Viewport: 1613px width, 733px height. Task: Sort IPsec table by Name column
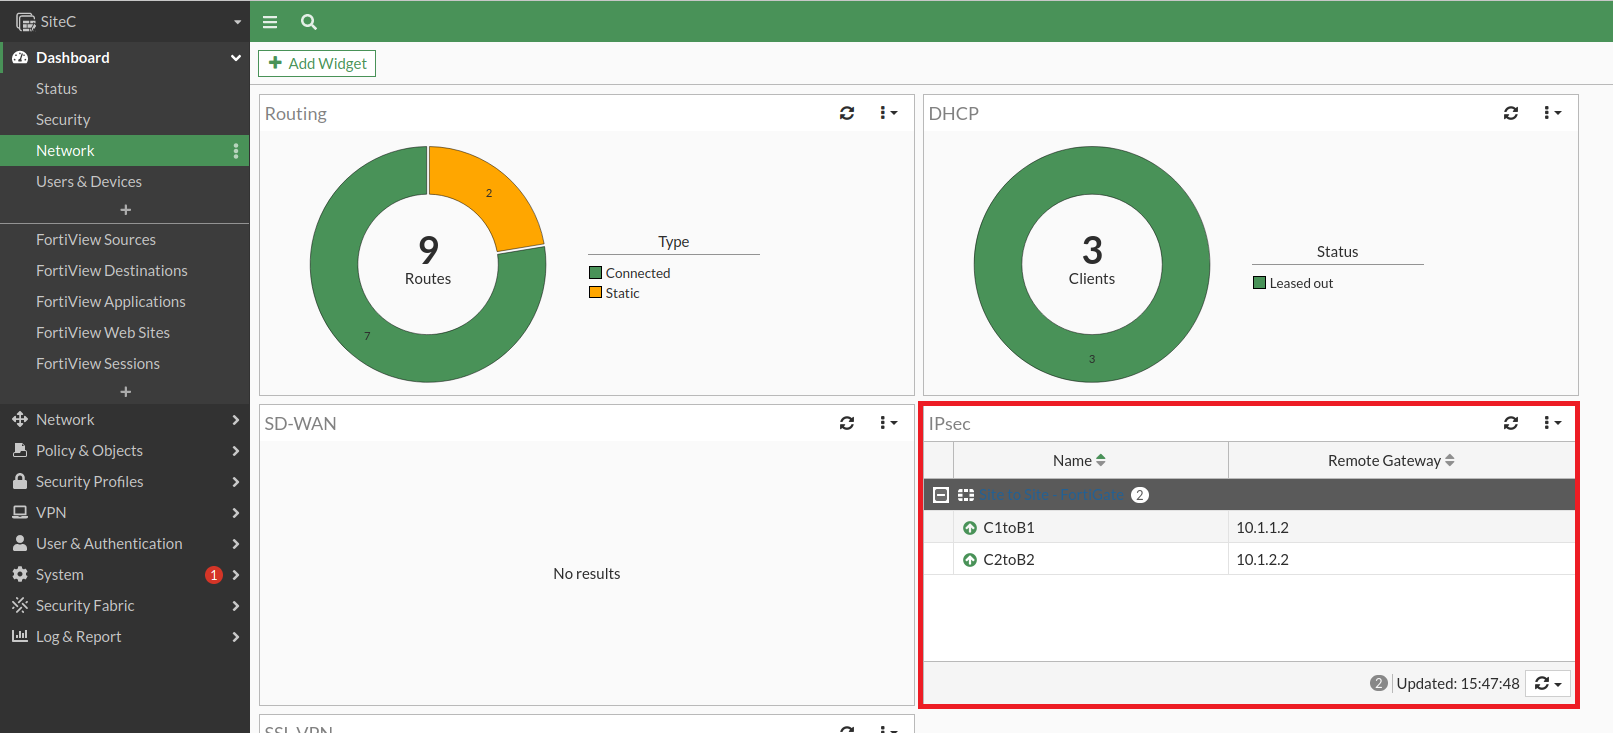tap(1091, 461)
